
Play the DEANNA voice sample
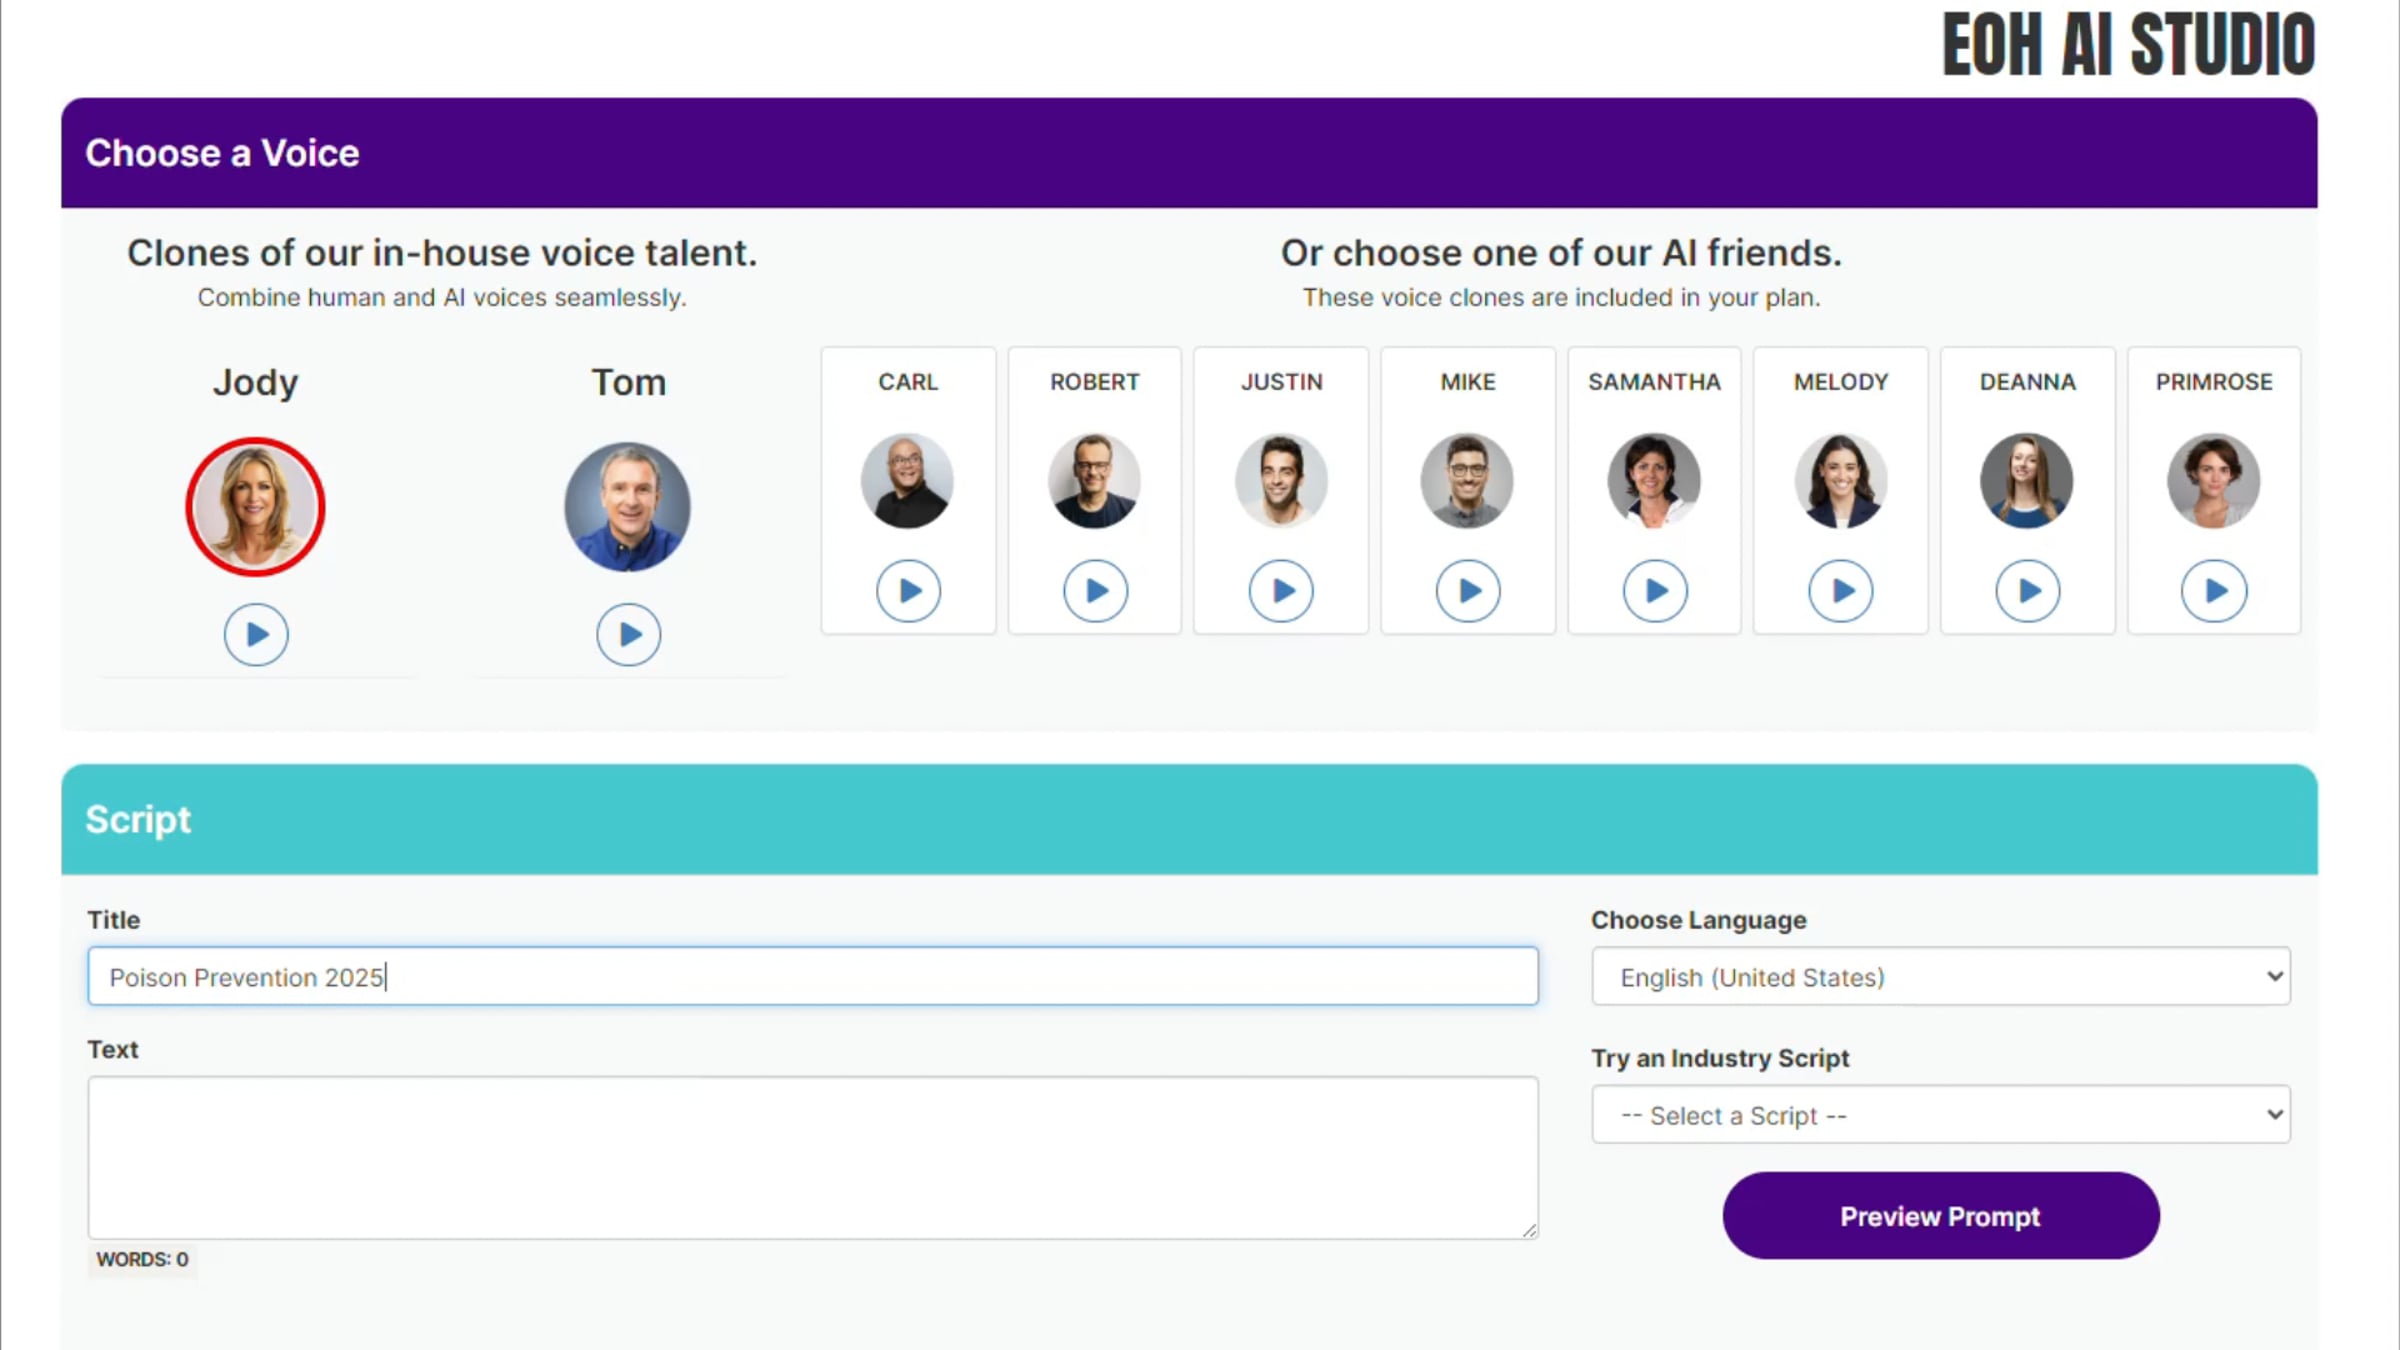click(2028, 591)
